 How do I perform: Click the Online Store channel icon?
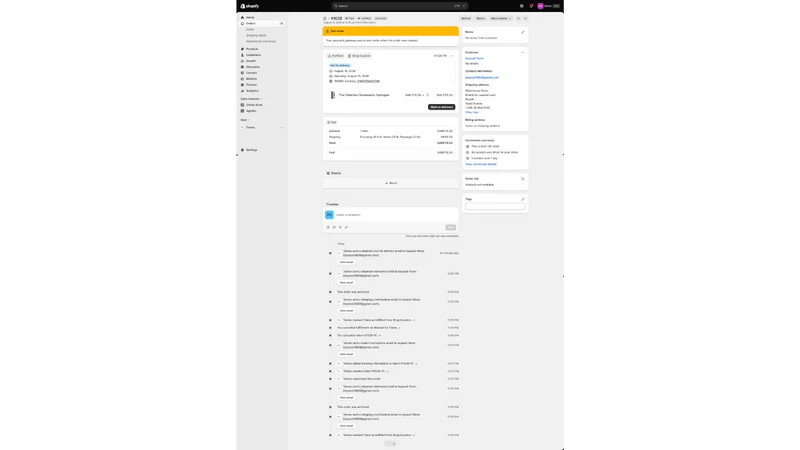[242, 105]
